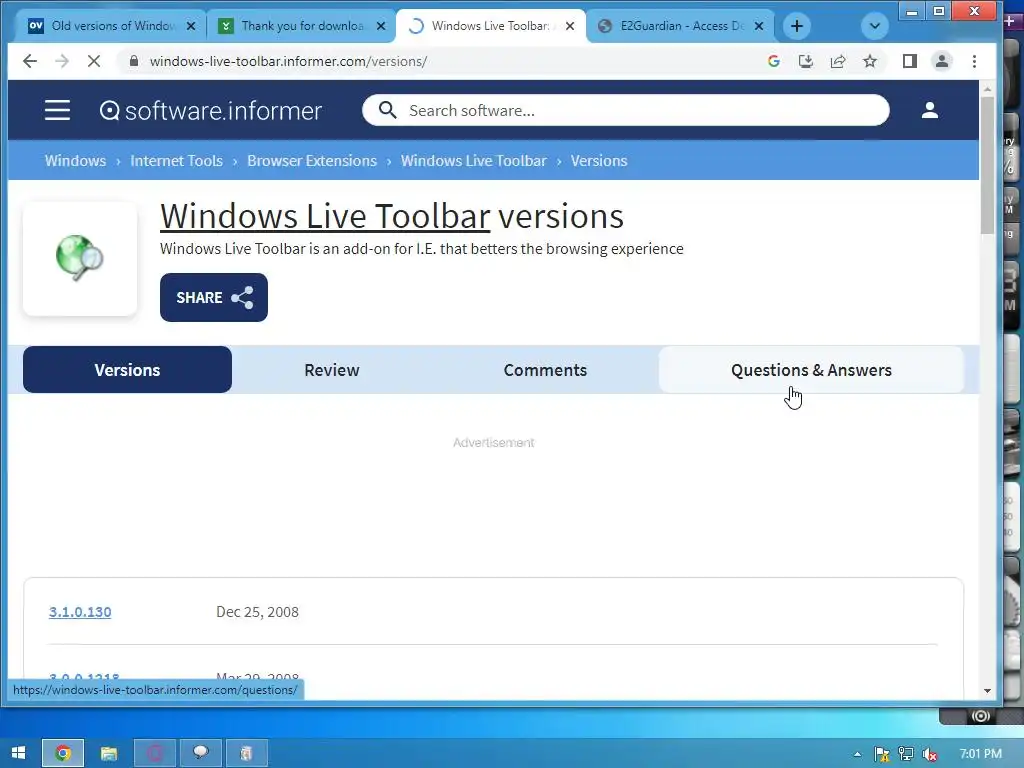The height and width of the screenshot is (768, 1024).
Task: Focus the Search software input field
Action: point(626,110)
